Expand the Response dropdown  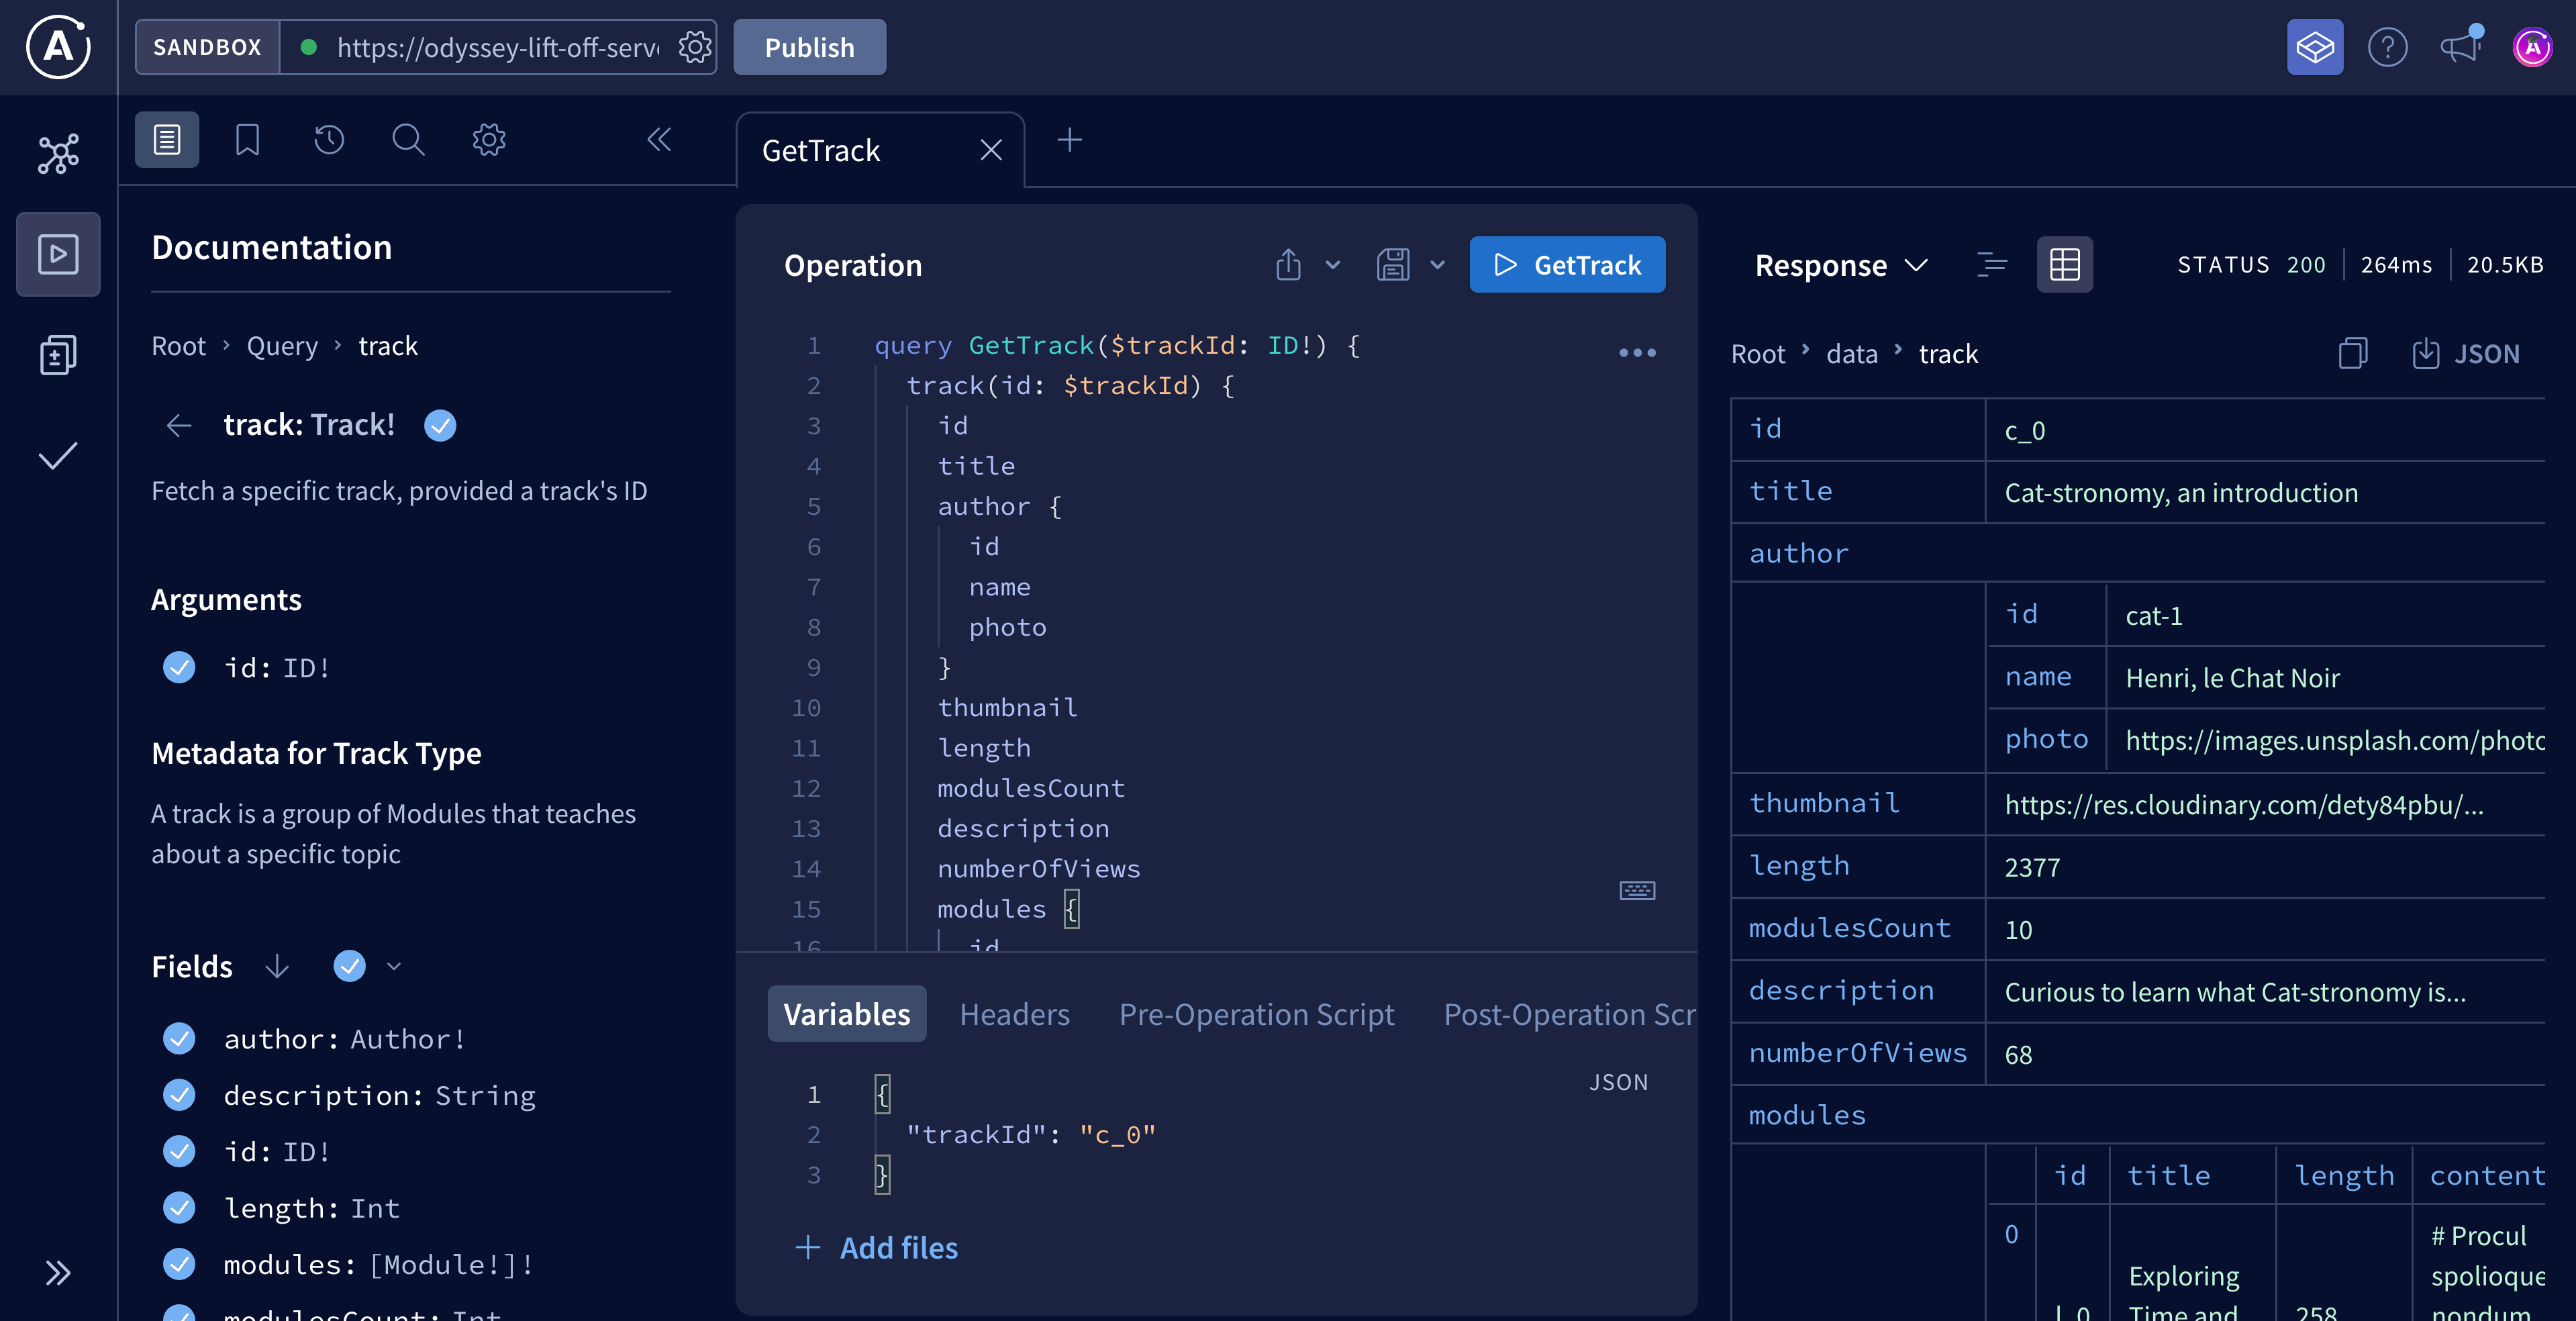coord(1917,265)
